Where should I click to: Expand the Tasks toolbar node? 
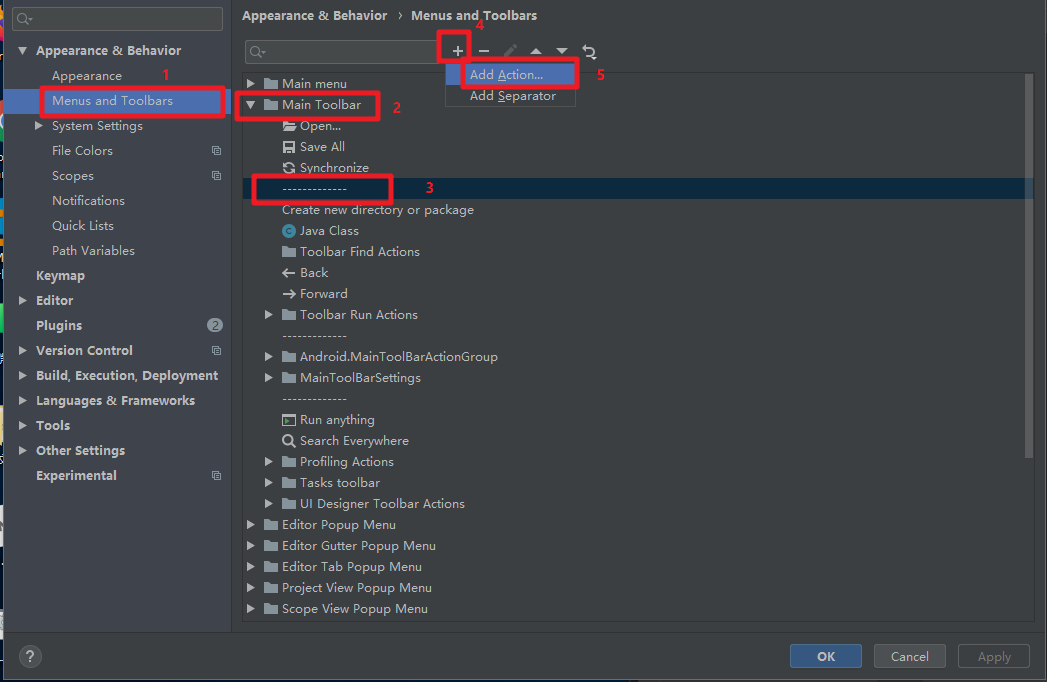click(268, 483)
